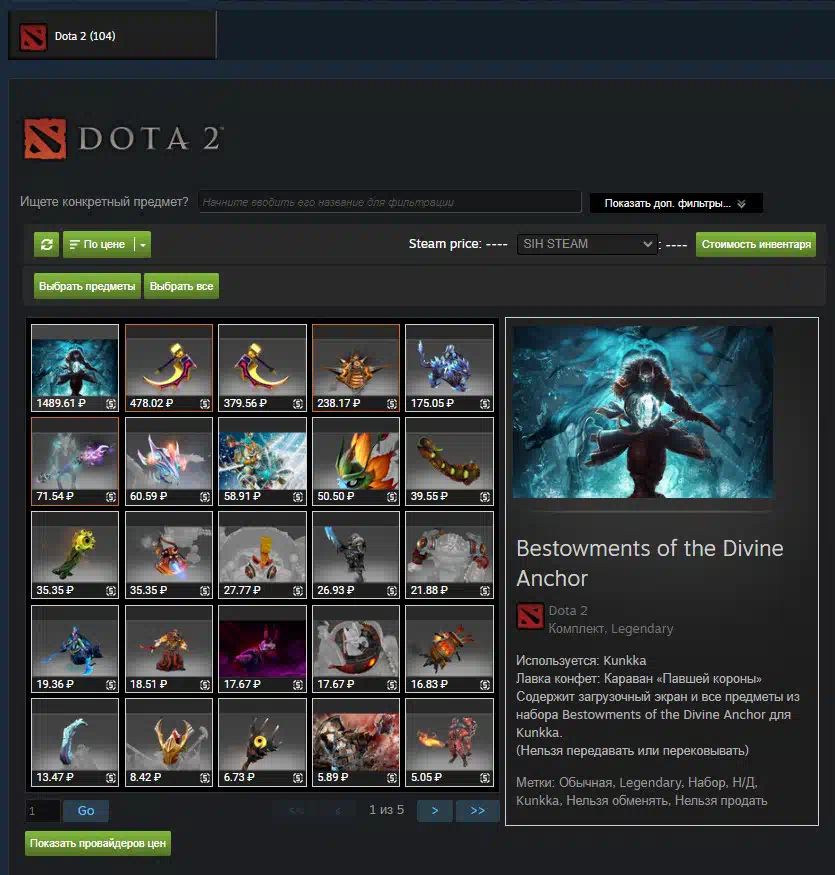Click the market icon on the 58.91 ₽ item
Viewport: 835px width, 875px height.
[x=298, y=497]
